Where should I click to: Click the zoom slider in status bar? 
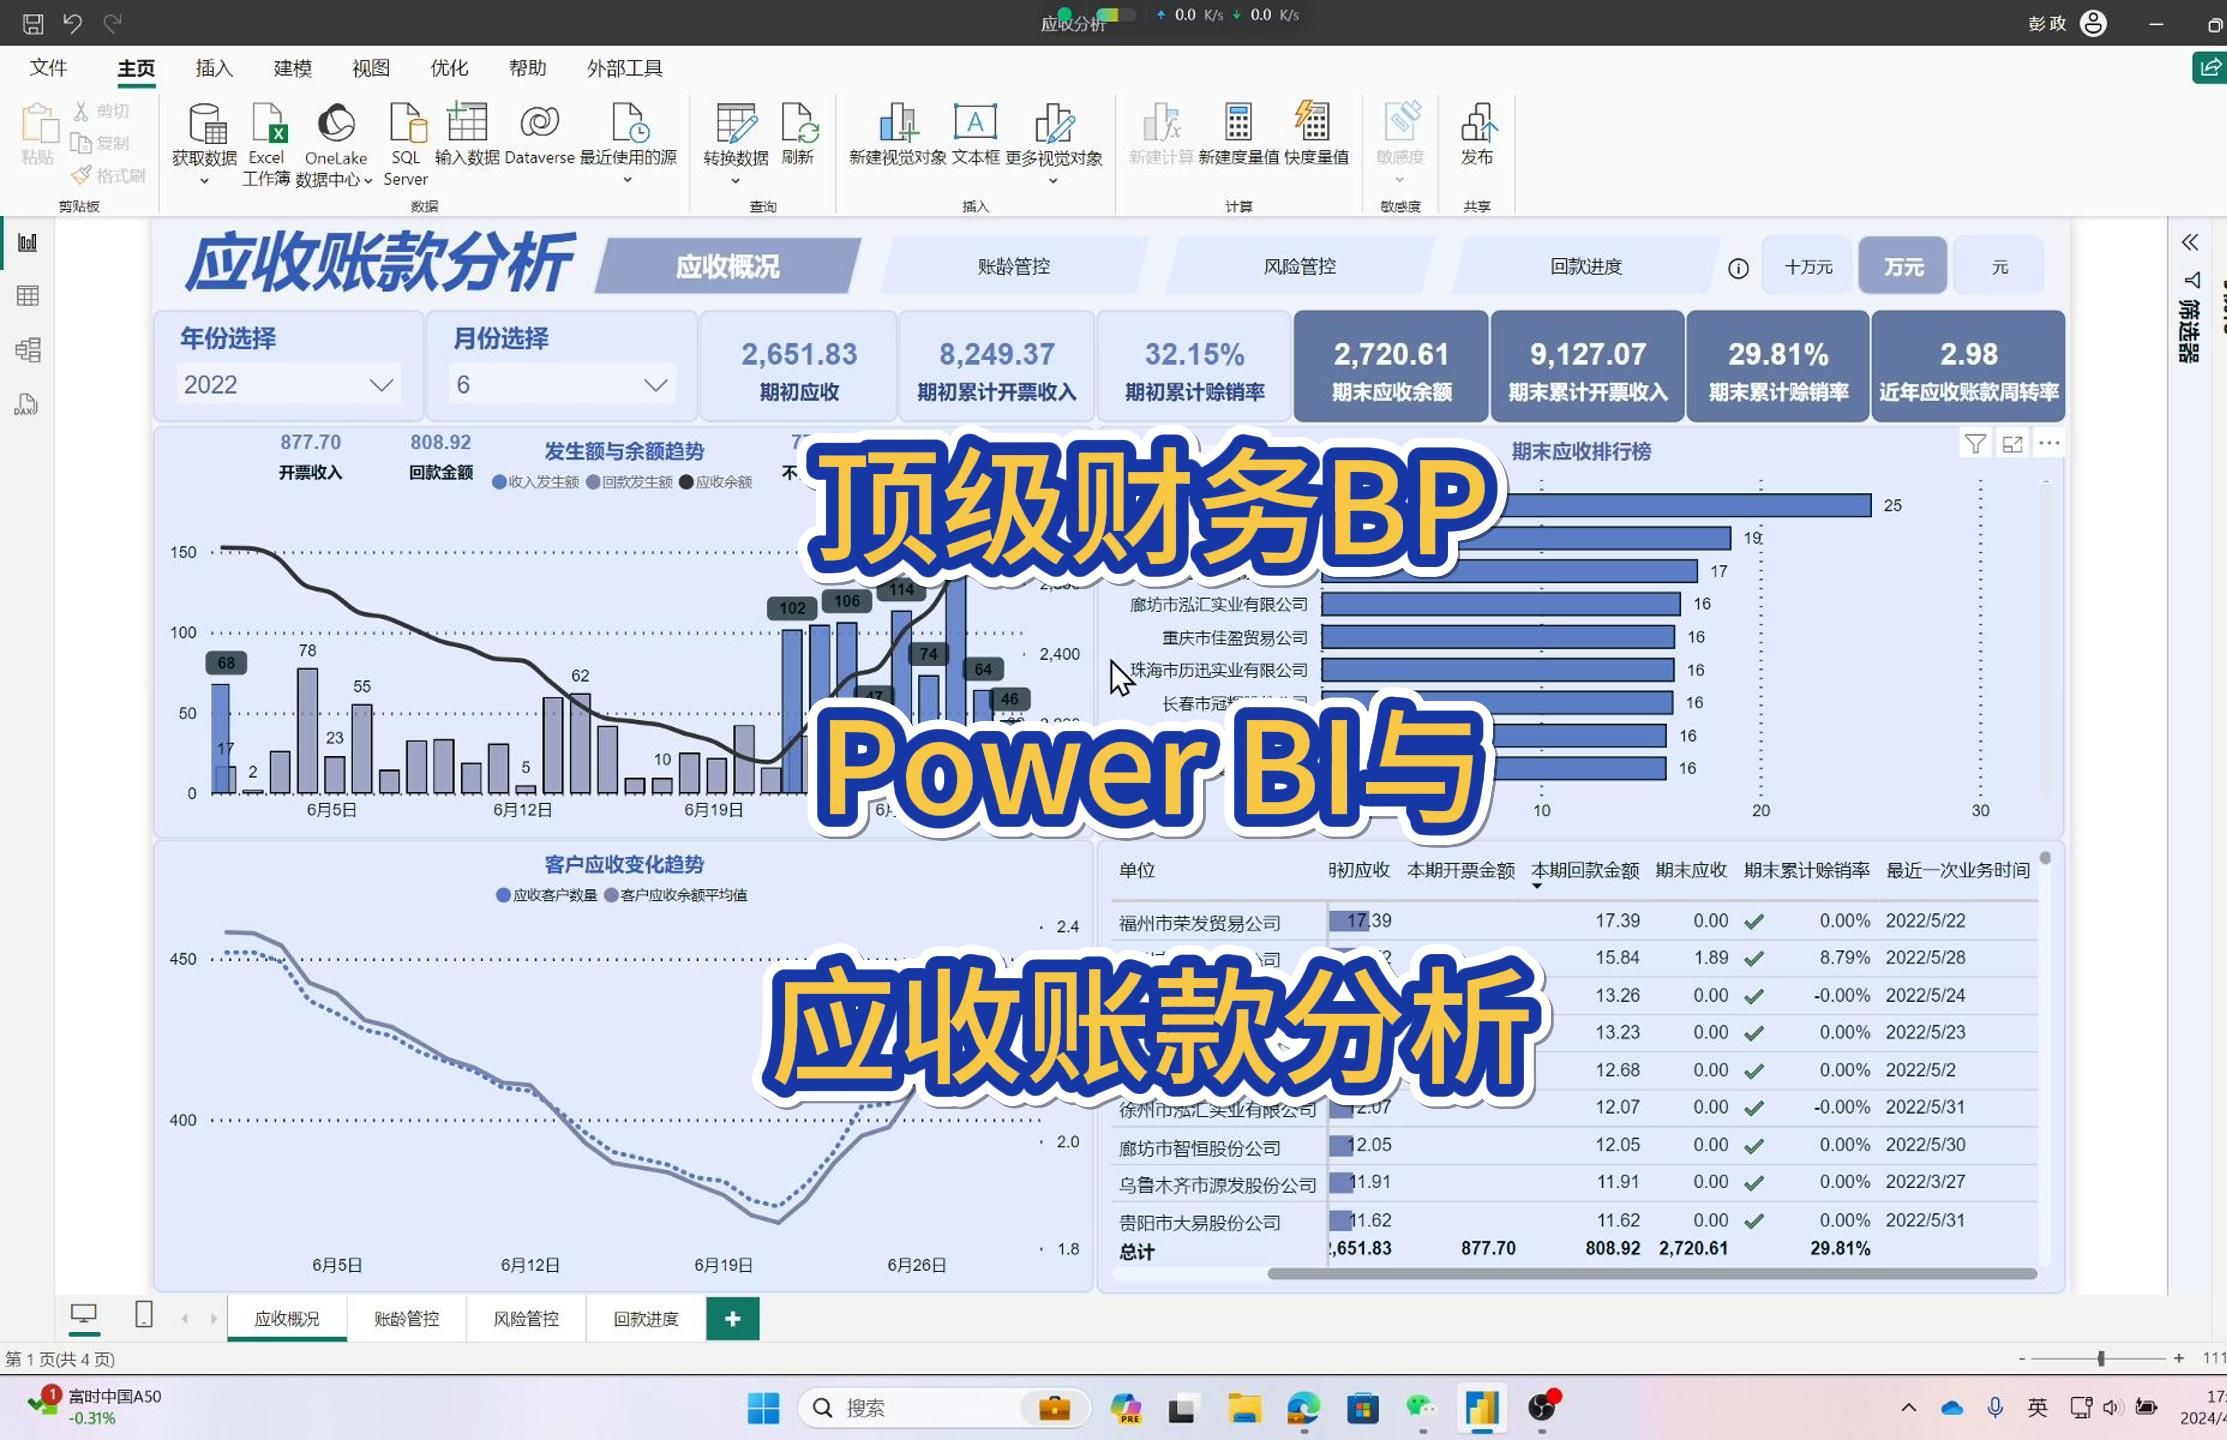[2101, 1358]
